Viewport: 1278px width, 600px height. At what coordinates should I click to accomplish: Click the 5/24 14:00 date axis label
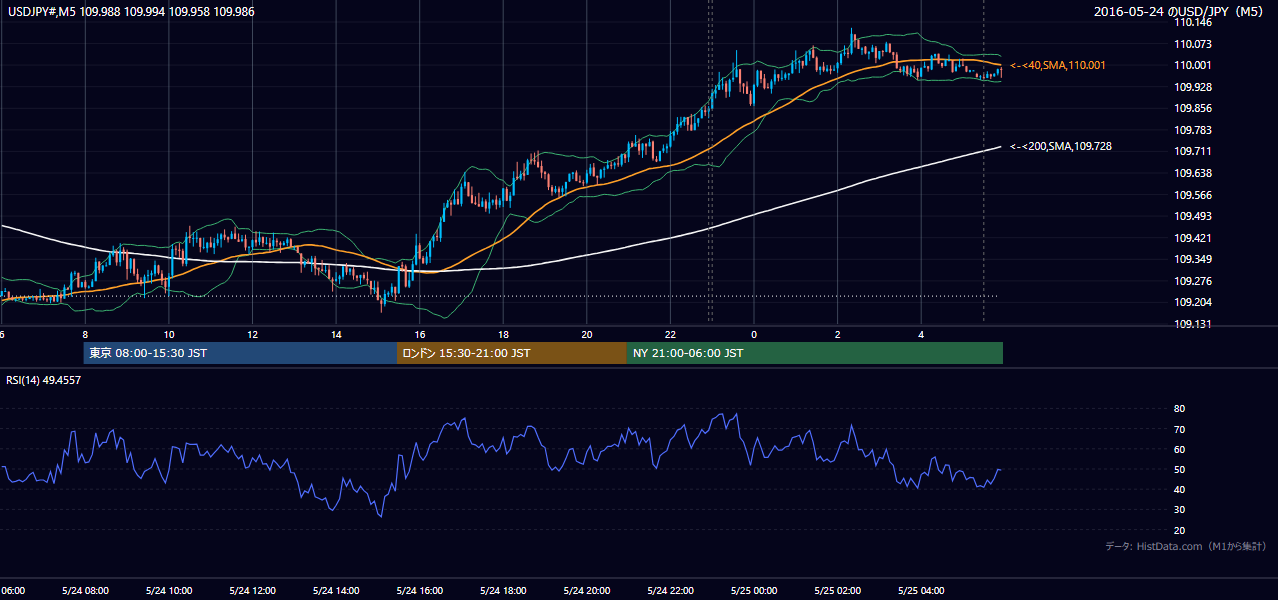336,590
